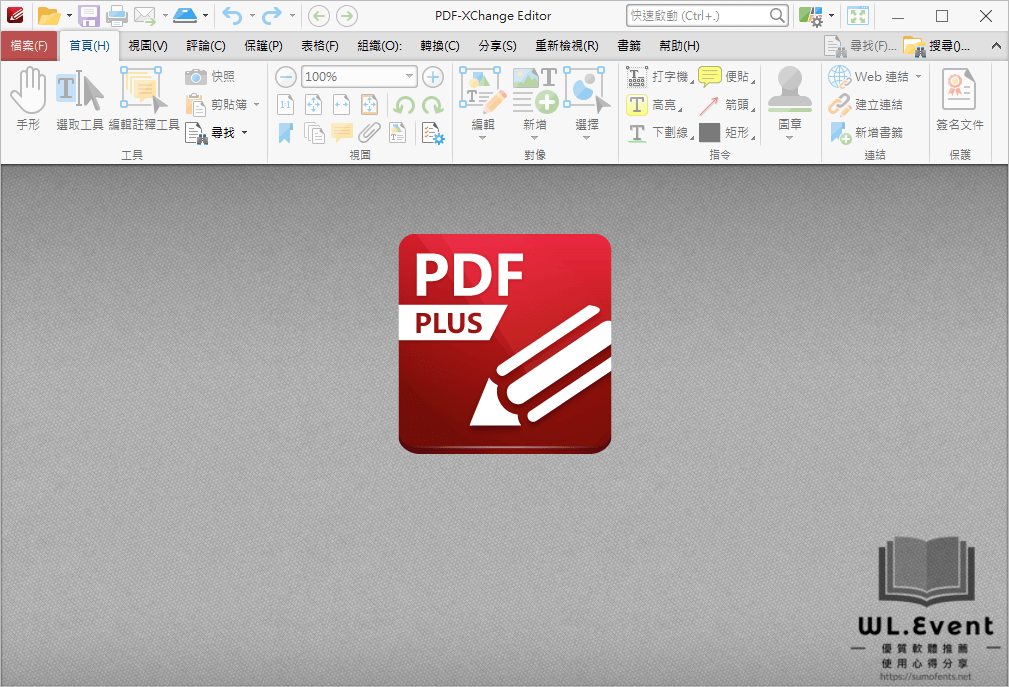
Task: Set view to actual size 1:1
Action: click(x=286, y=105)
